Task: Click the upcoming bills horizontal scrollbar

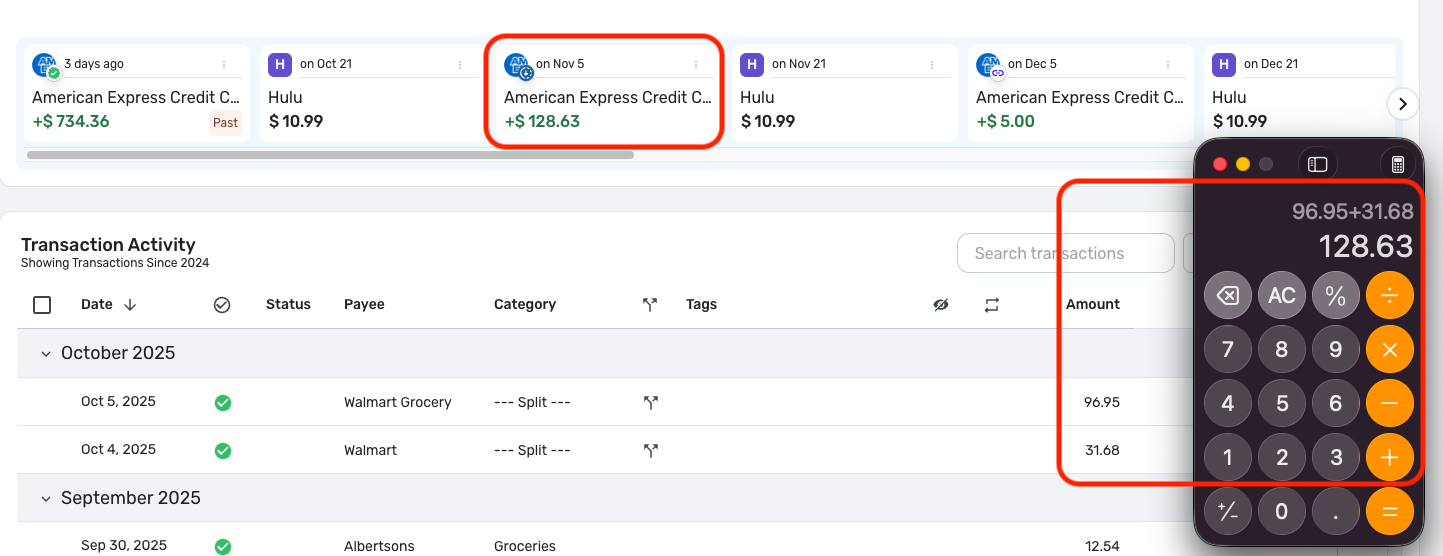Action: coord(330,155)
